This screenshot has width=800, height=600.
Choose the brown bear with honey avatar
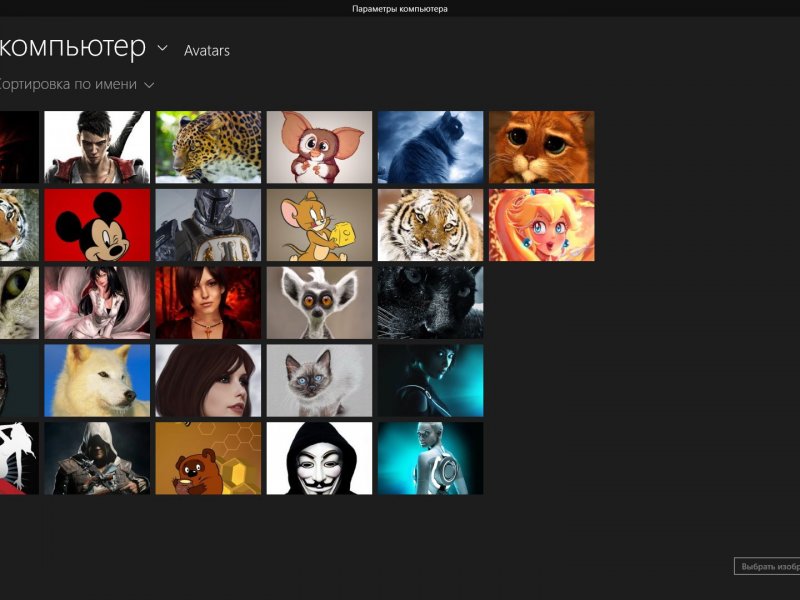pos(208,458)
